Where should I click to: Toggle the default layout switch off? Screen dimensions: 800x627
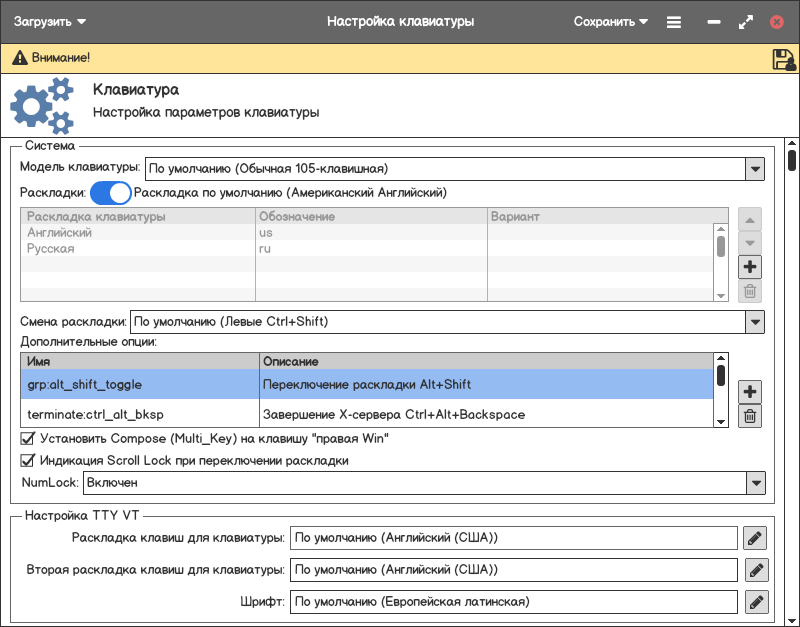[111, 192]
